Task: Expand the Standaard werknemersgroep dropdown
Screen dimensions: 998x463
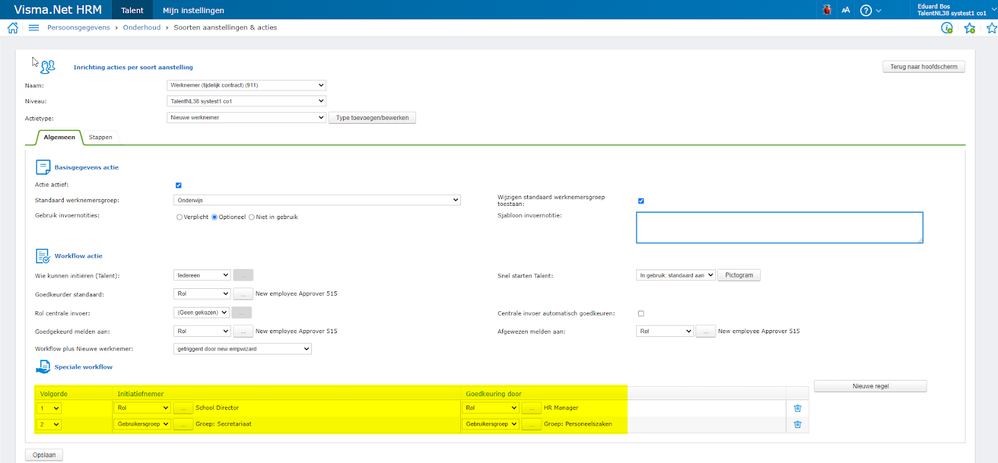Action: pyautogui.click(x=317, y=200)
